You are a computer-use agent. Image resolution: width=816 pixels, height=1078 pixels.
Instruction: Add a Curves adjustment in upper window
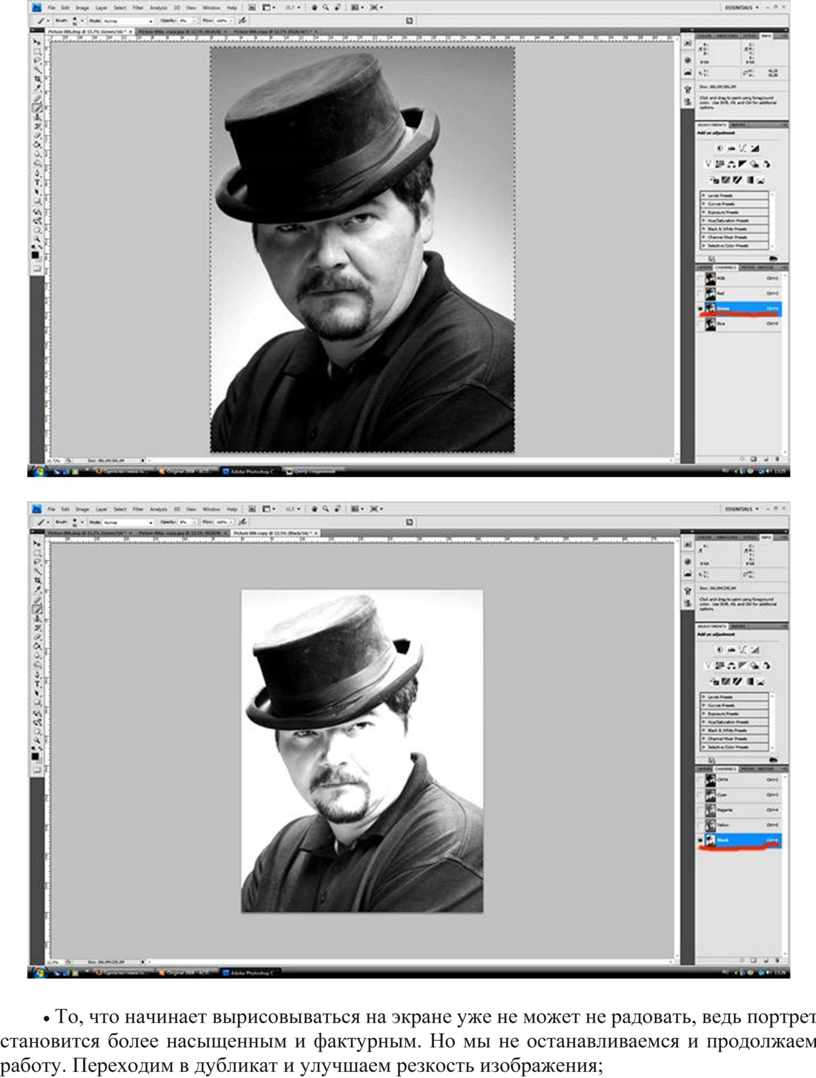point(743,148)
